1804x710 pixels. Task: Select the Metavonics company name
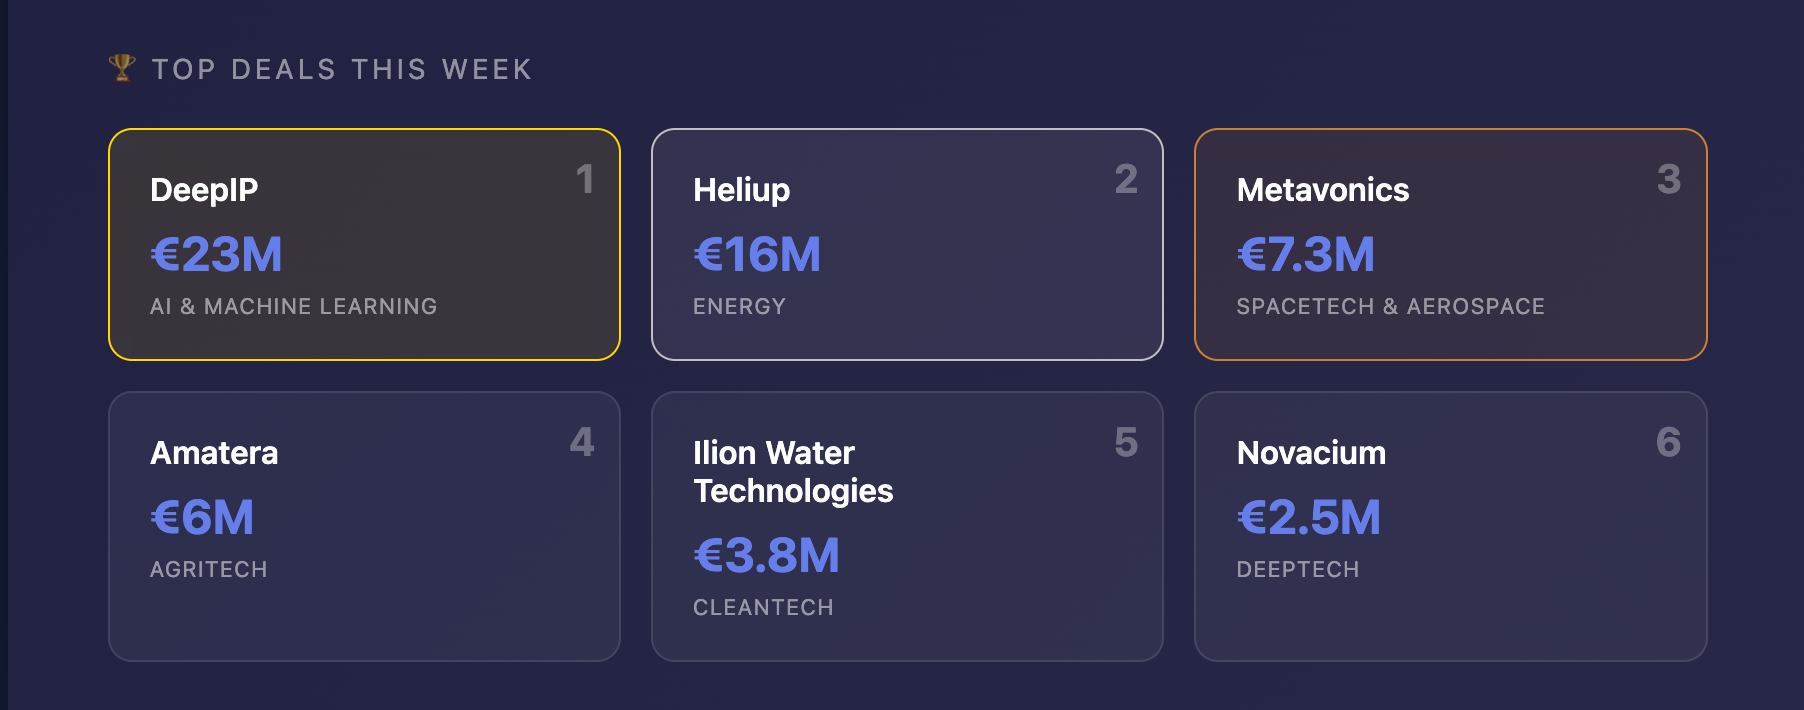pos(1322,190)
